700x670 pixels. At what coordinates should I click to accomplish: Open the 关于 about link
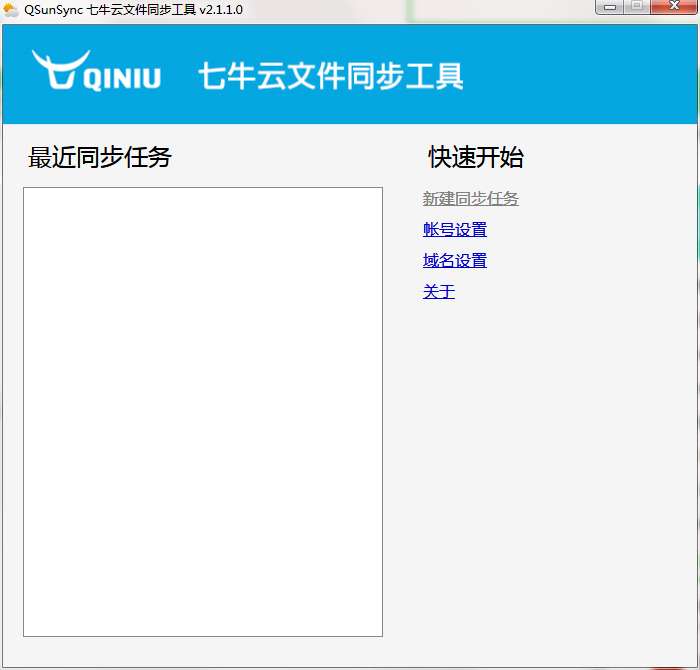(x=438, y=292)
